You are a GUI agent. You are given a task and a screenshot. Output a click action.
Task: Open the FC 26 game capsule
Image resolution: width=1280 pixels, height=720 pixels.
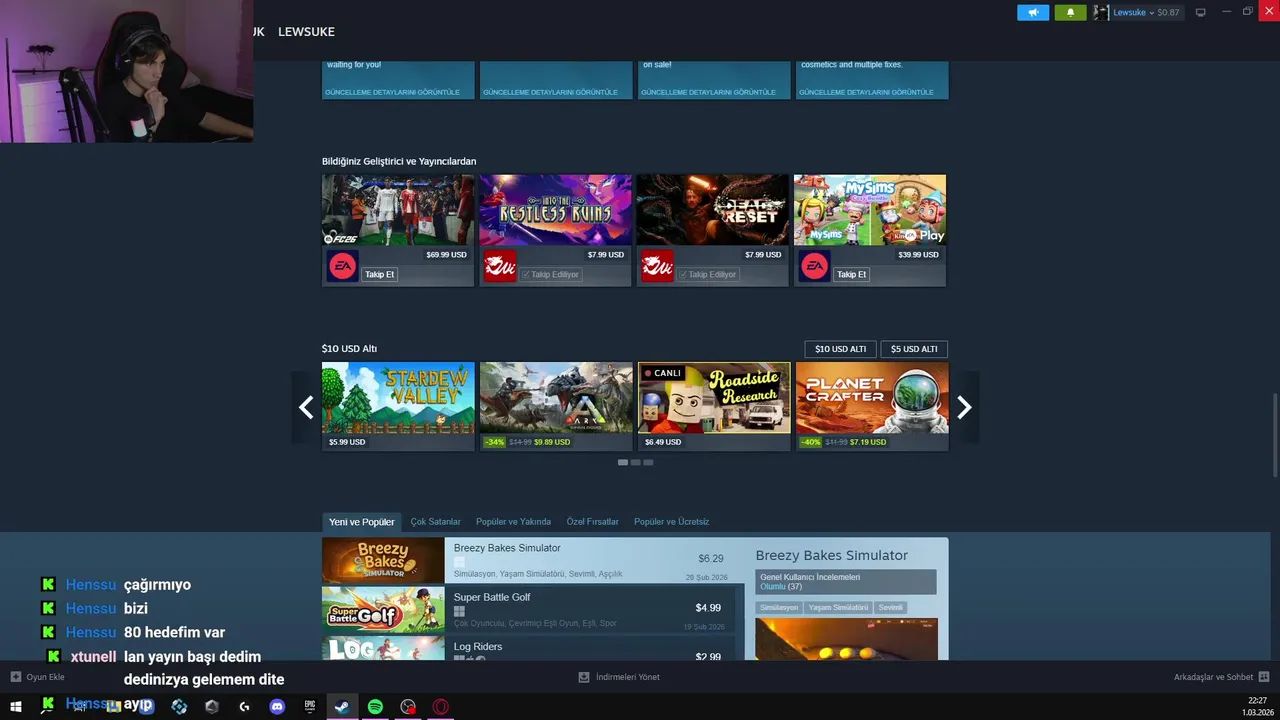pyautogui.click(x=398, y=210)
